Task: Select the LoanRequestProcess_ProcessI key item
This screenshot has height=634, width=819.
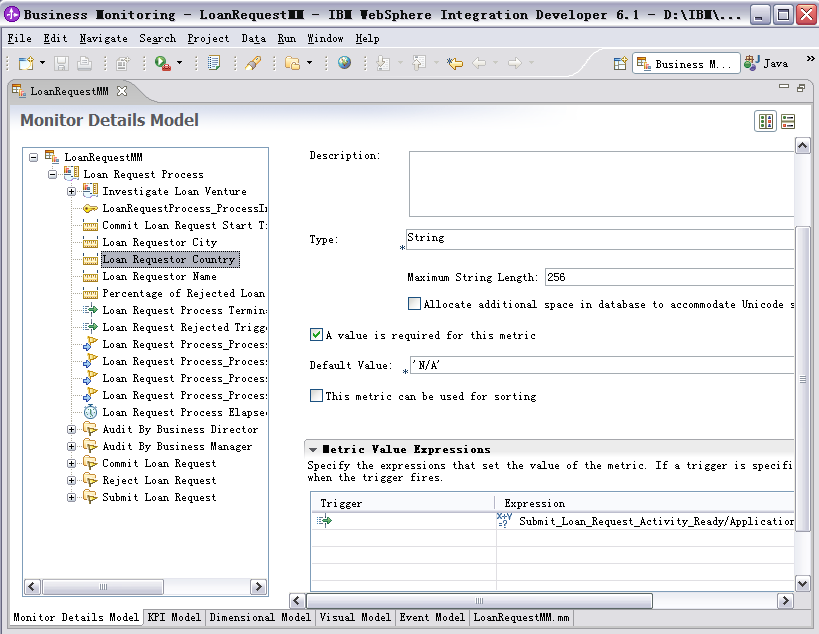Action: [184, 208]
